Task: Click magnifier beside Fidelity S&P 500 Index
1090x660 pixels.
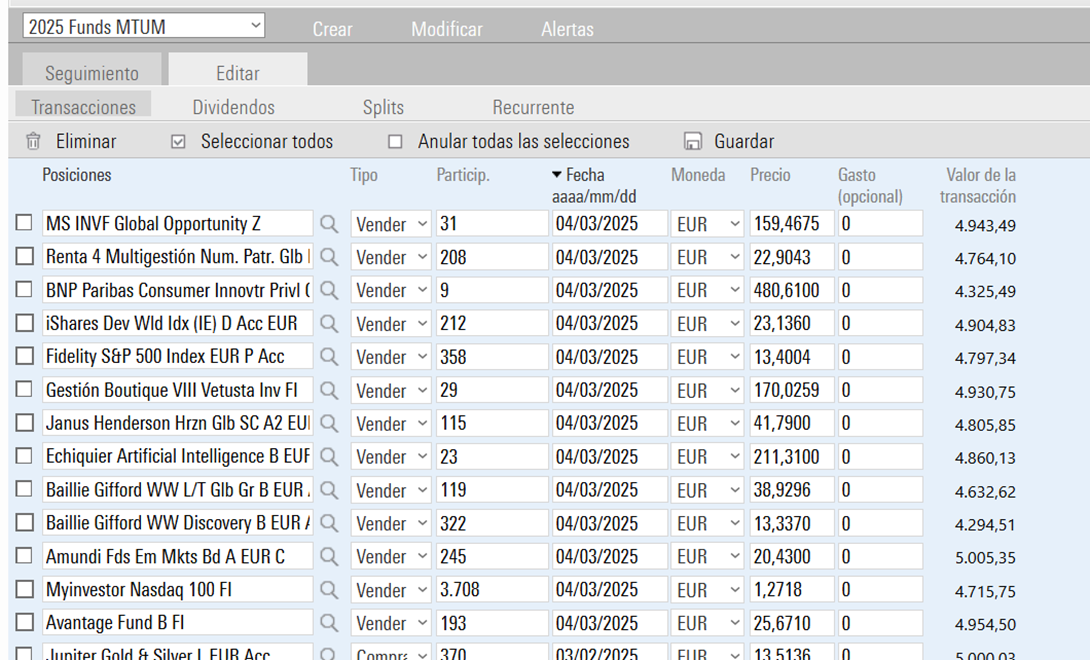Action: click(329, 357)
